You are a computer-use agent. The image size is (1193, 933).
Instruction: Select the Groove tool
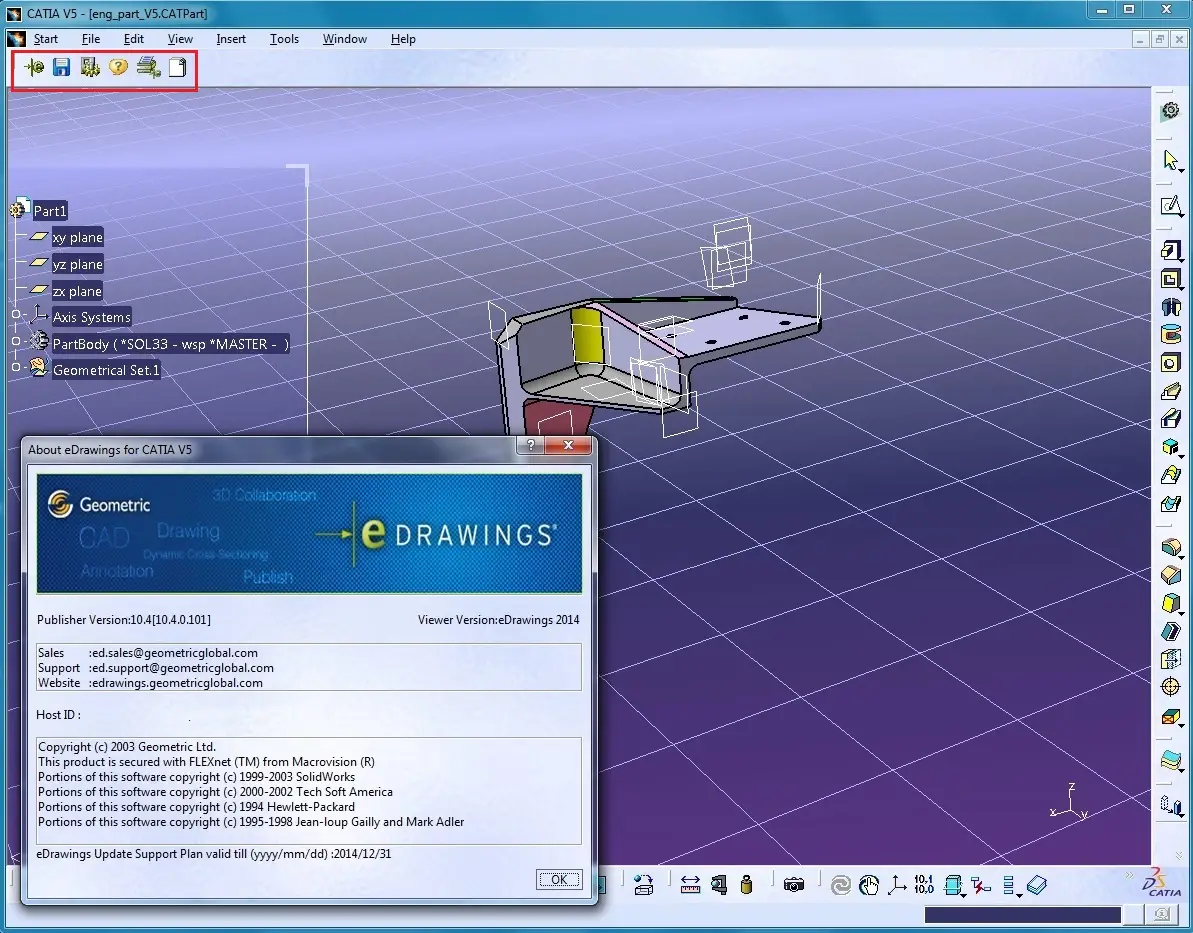point(1170,334)
